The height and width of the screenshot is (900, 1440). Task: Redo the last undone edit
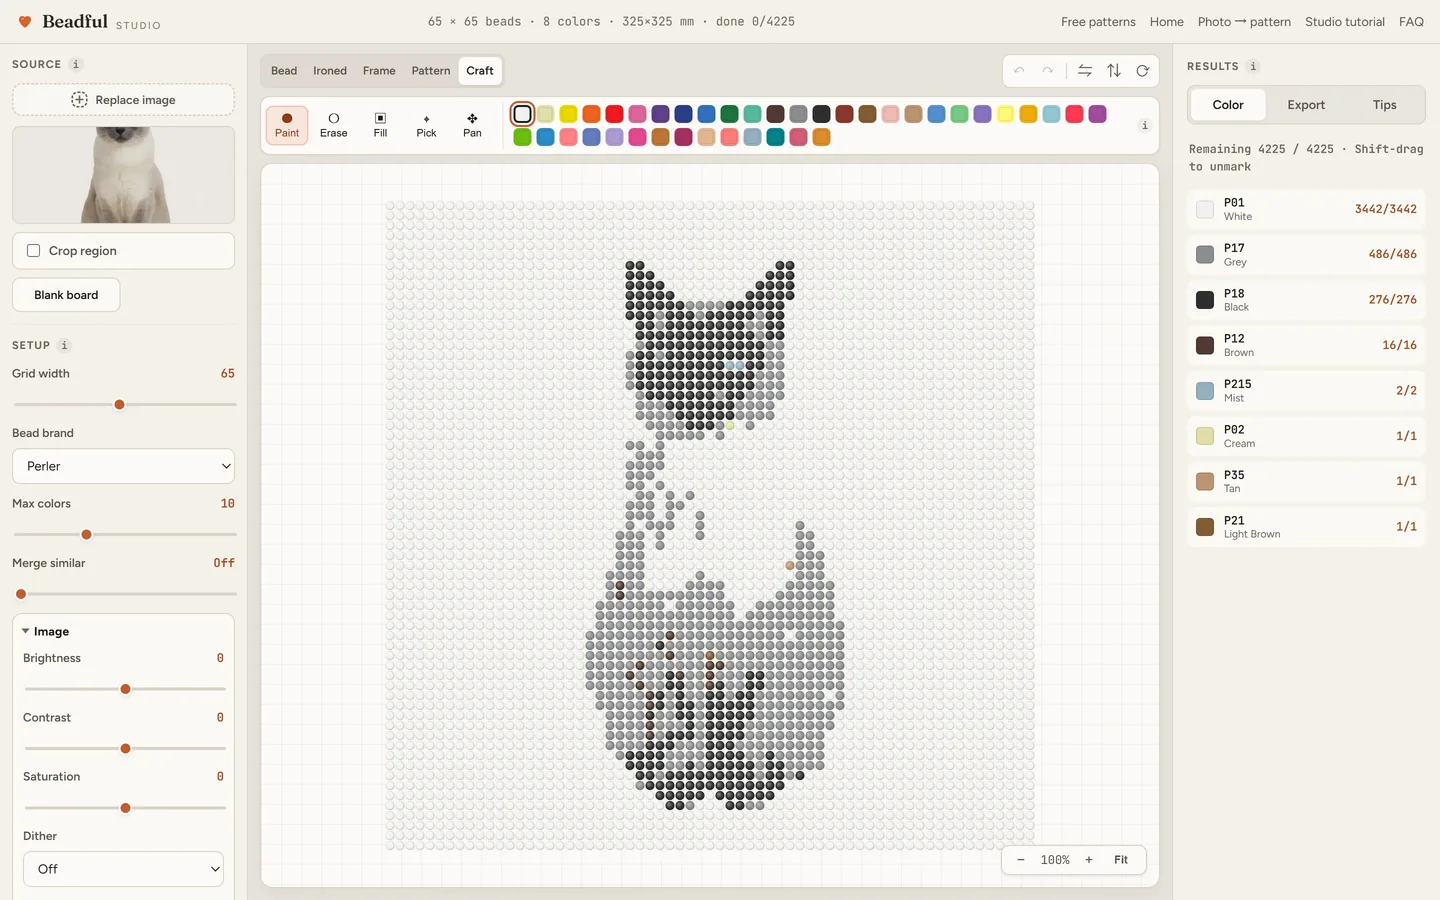(1047, 71)
